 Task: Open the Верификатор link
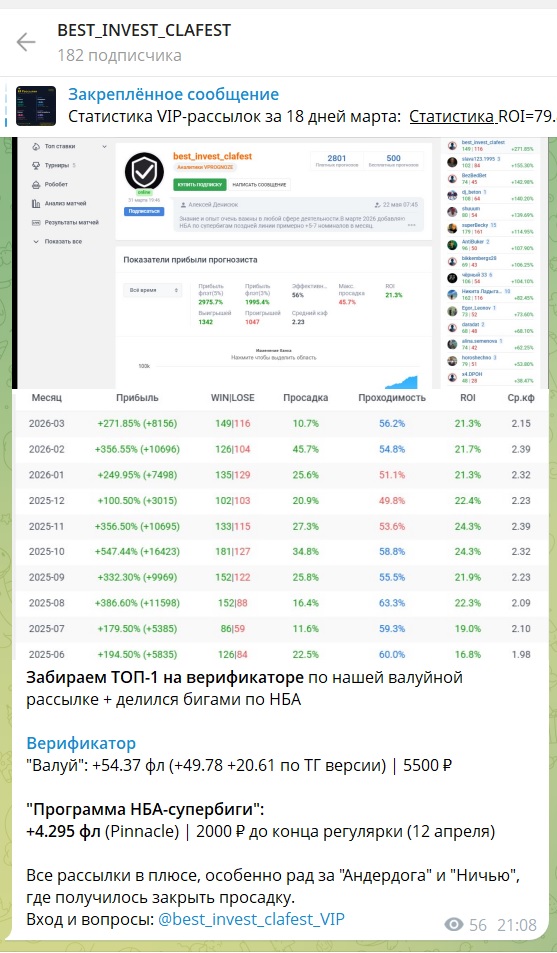81,743
